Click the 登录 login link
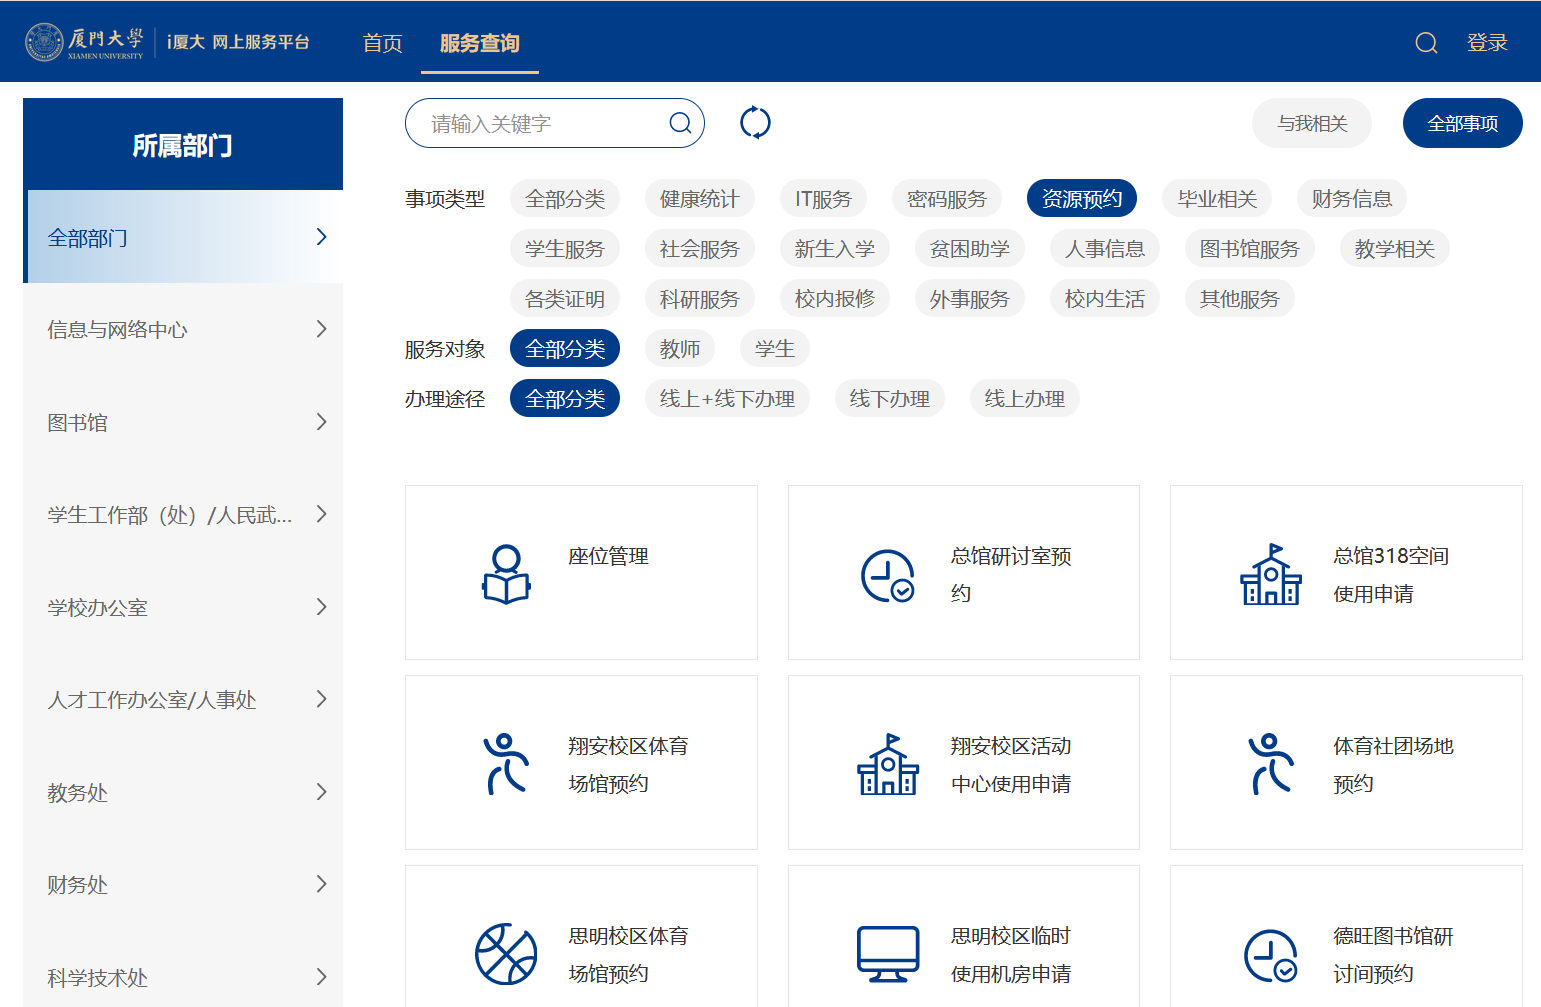This screenshot has height=1007, width=1541. click(x=1486, y=43)
